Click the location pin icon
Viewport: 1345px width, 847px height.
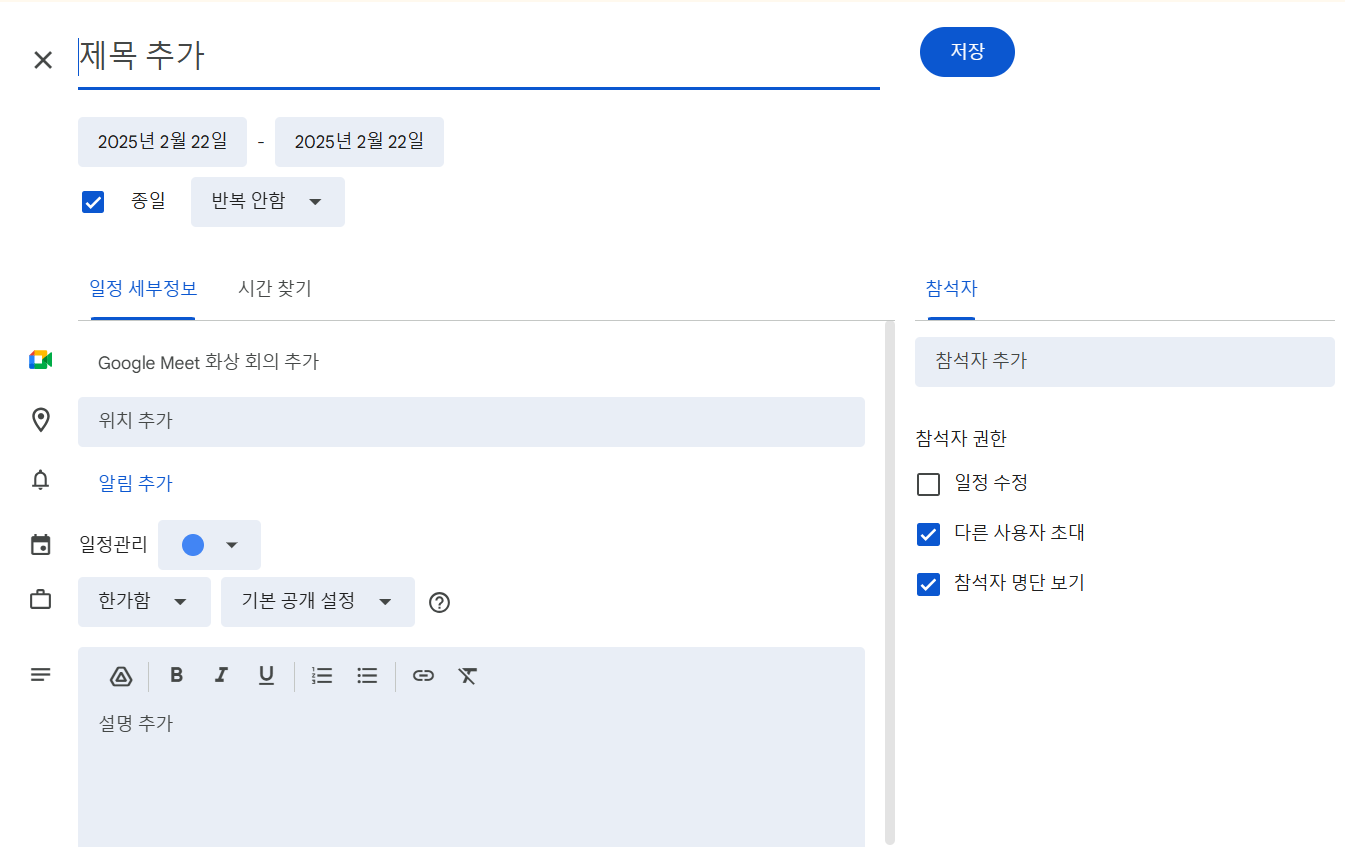tap(41, 420)
